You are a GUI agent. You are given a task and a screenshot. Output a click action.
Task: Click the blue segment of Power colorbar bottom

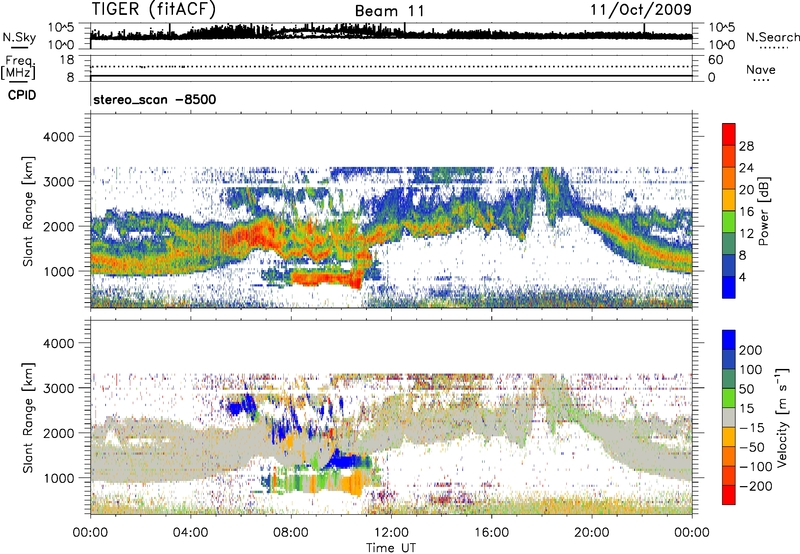(x=729, y=287)
